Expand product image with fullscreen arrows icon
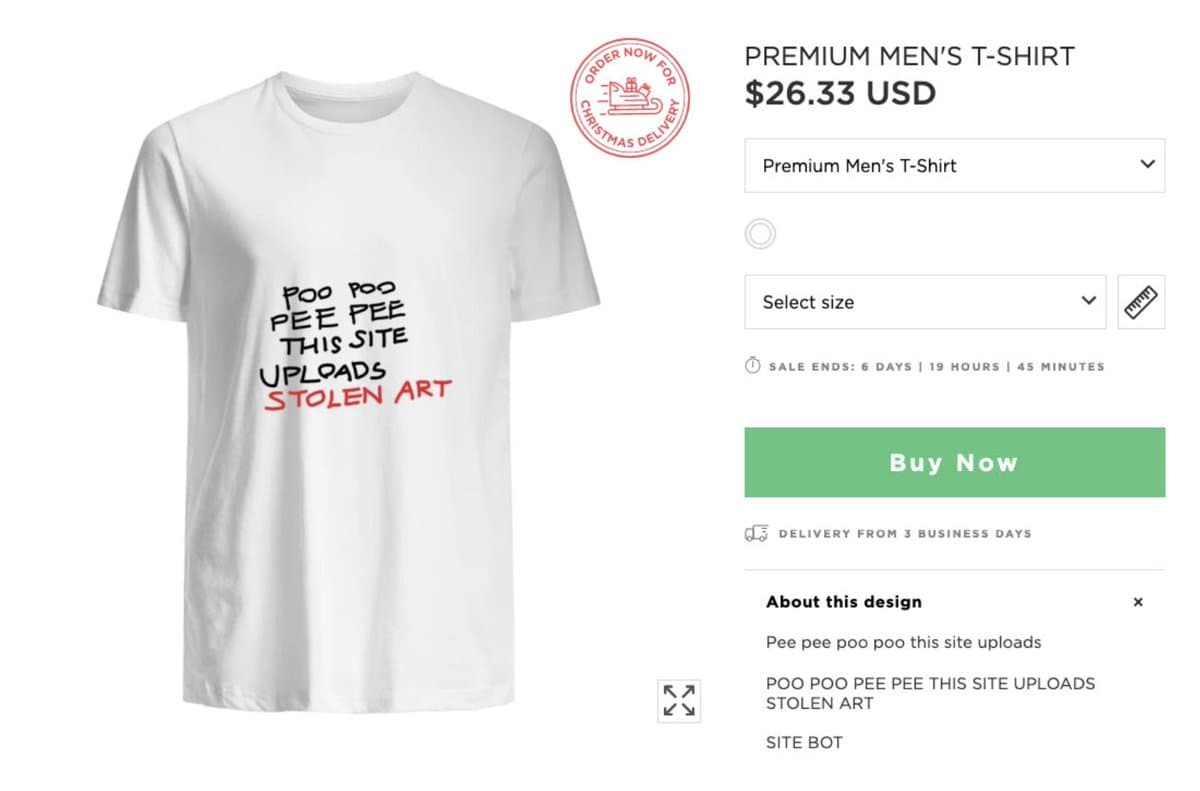The height and width of the screenshot is (791, 1200). click(x=679, y=700)
